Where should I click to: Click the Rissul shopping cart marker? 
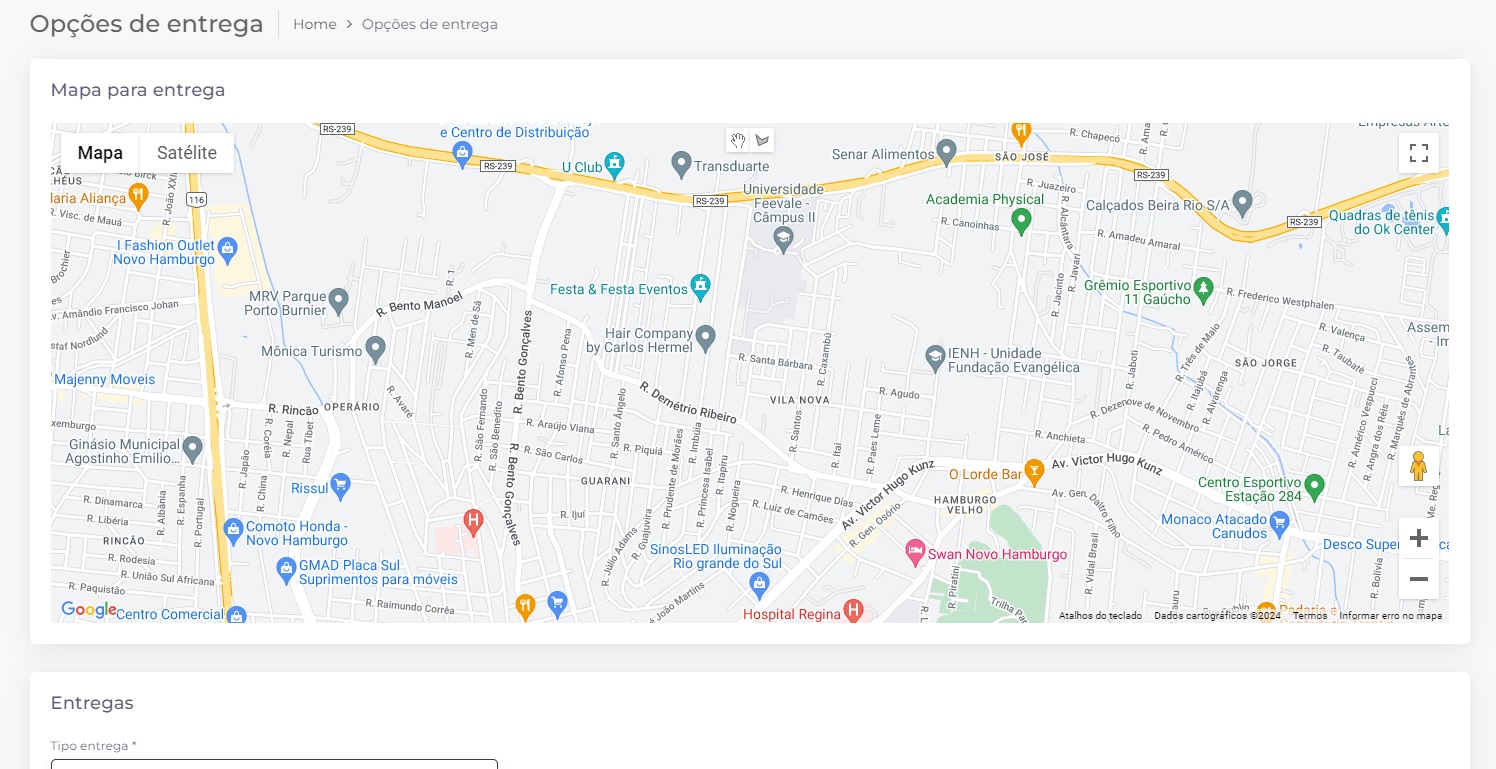[341, 484]
